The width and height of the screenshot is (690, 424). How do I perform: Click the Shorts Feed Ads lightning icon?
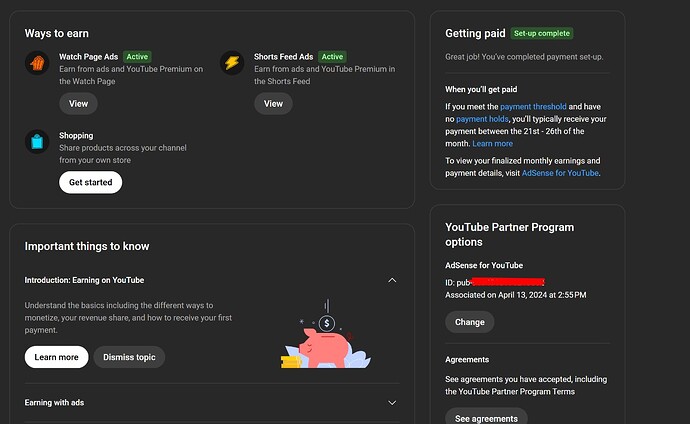pos(232,63)
